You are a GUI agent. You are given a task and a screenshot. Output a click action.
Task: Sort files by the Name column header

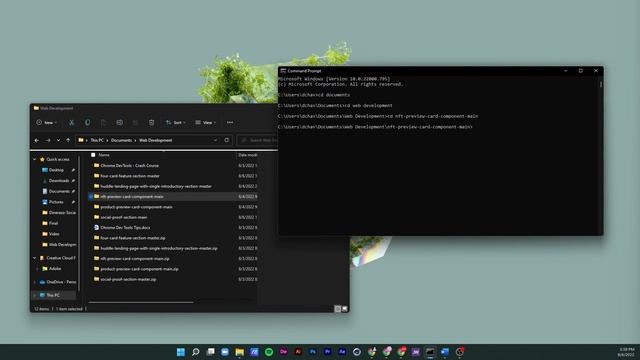[104, 155]
